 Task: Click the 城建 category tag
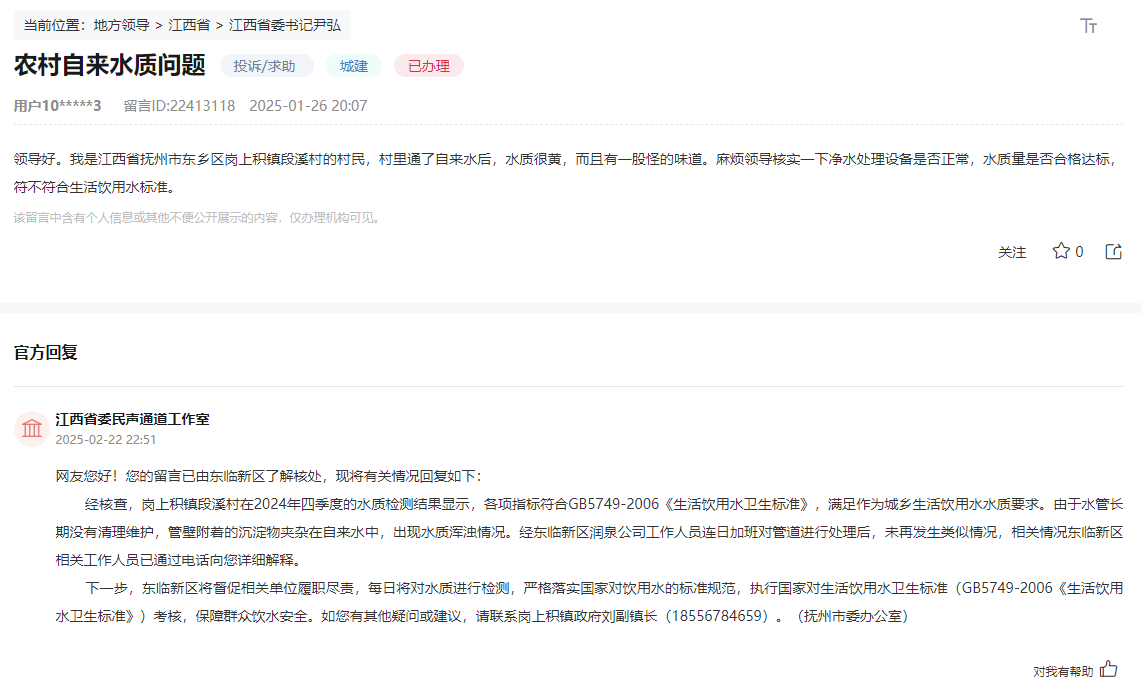pos(354,66)
